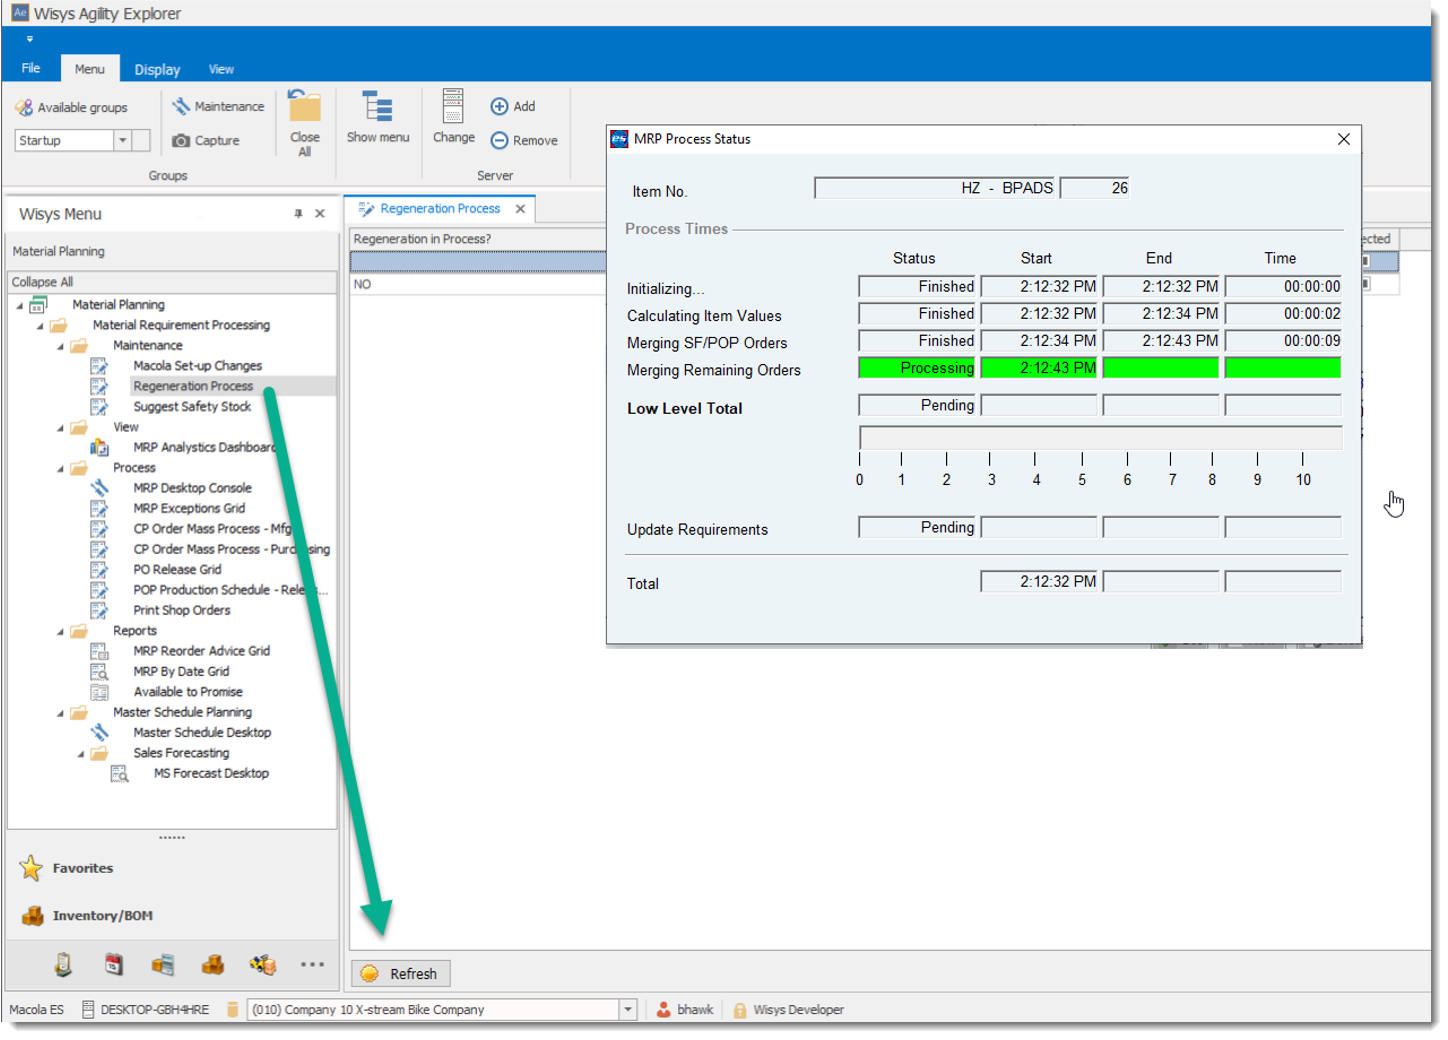Click the Collapse All button

tap(172, 282)
